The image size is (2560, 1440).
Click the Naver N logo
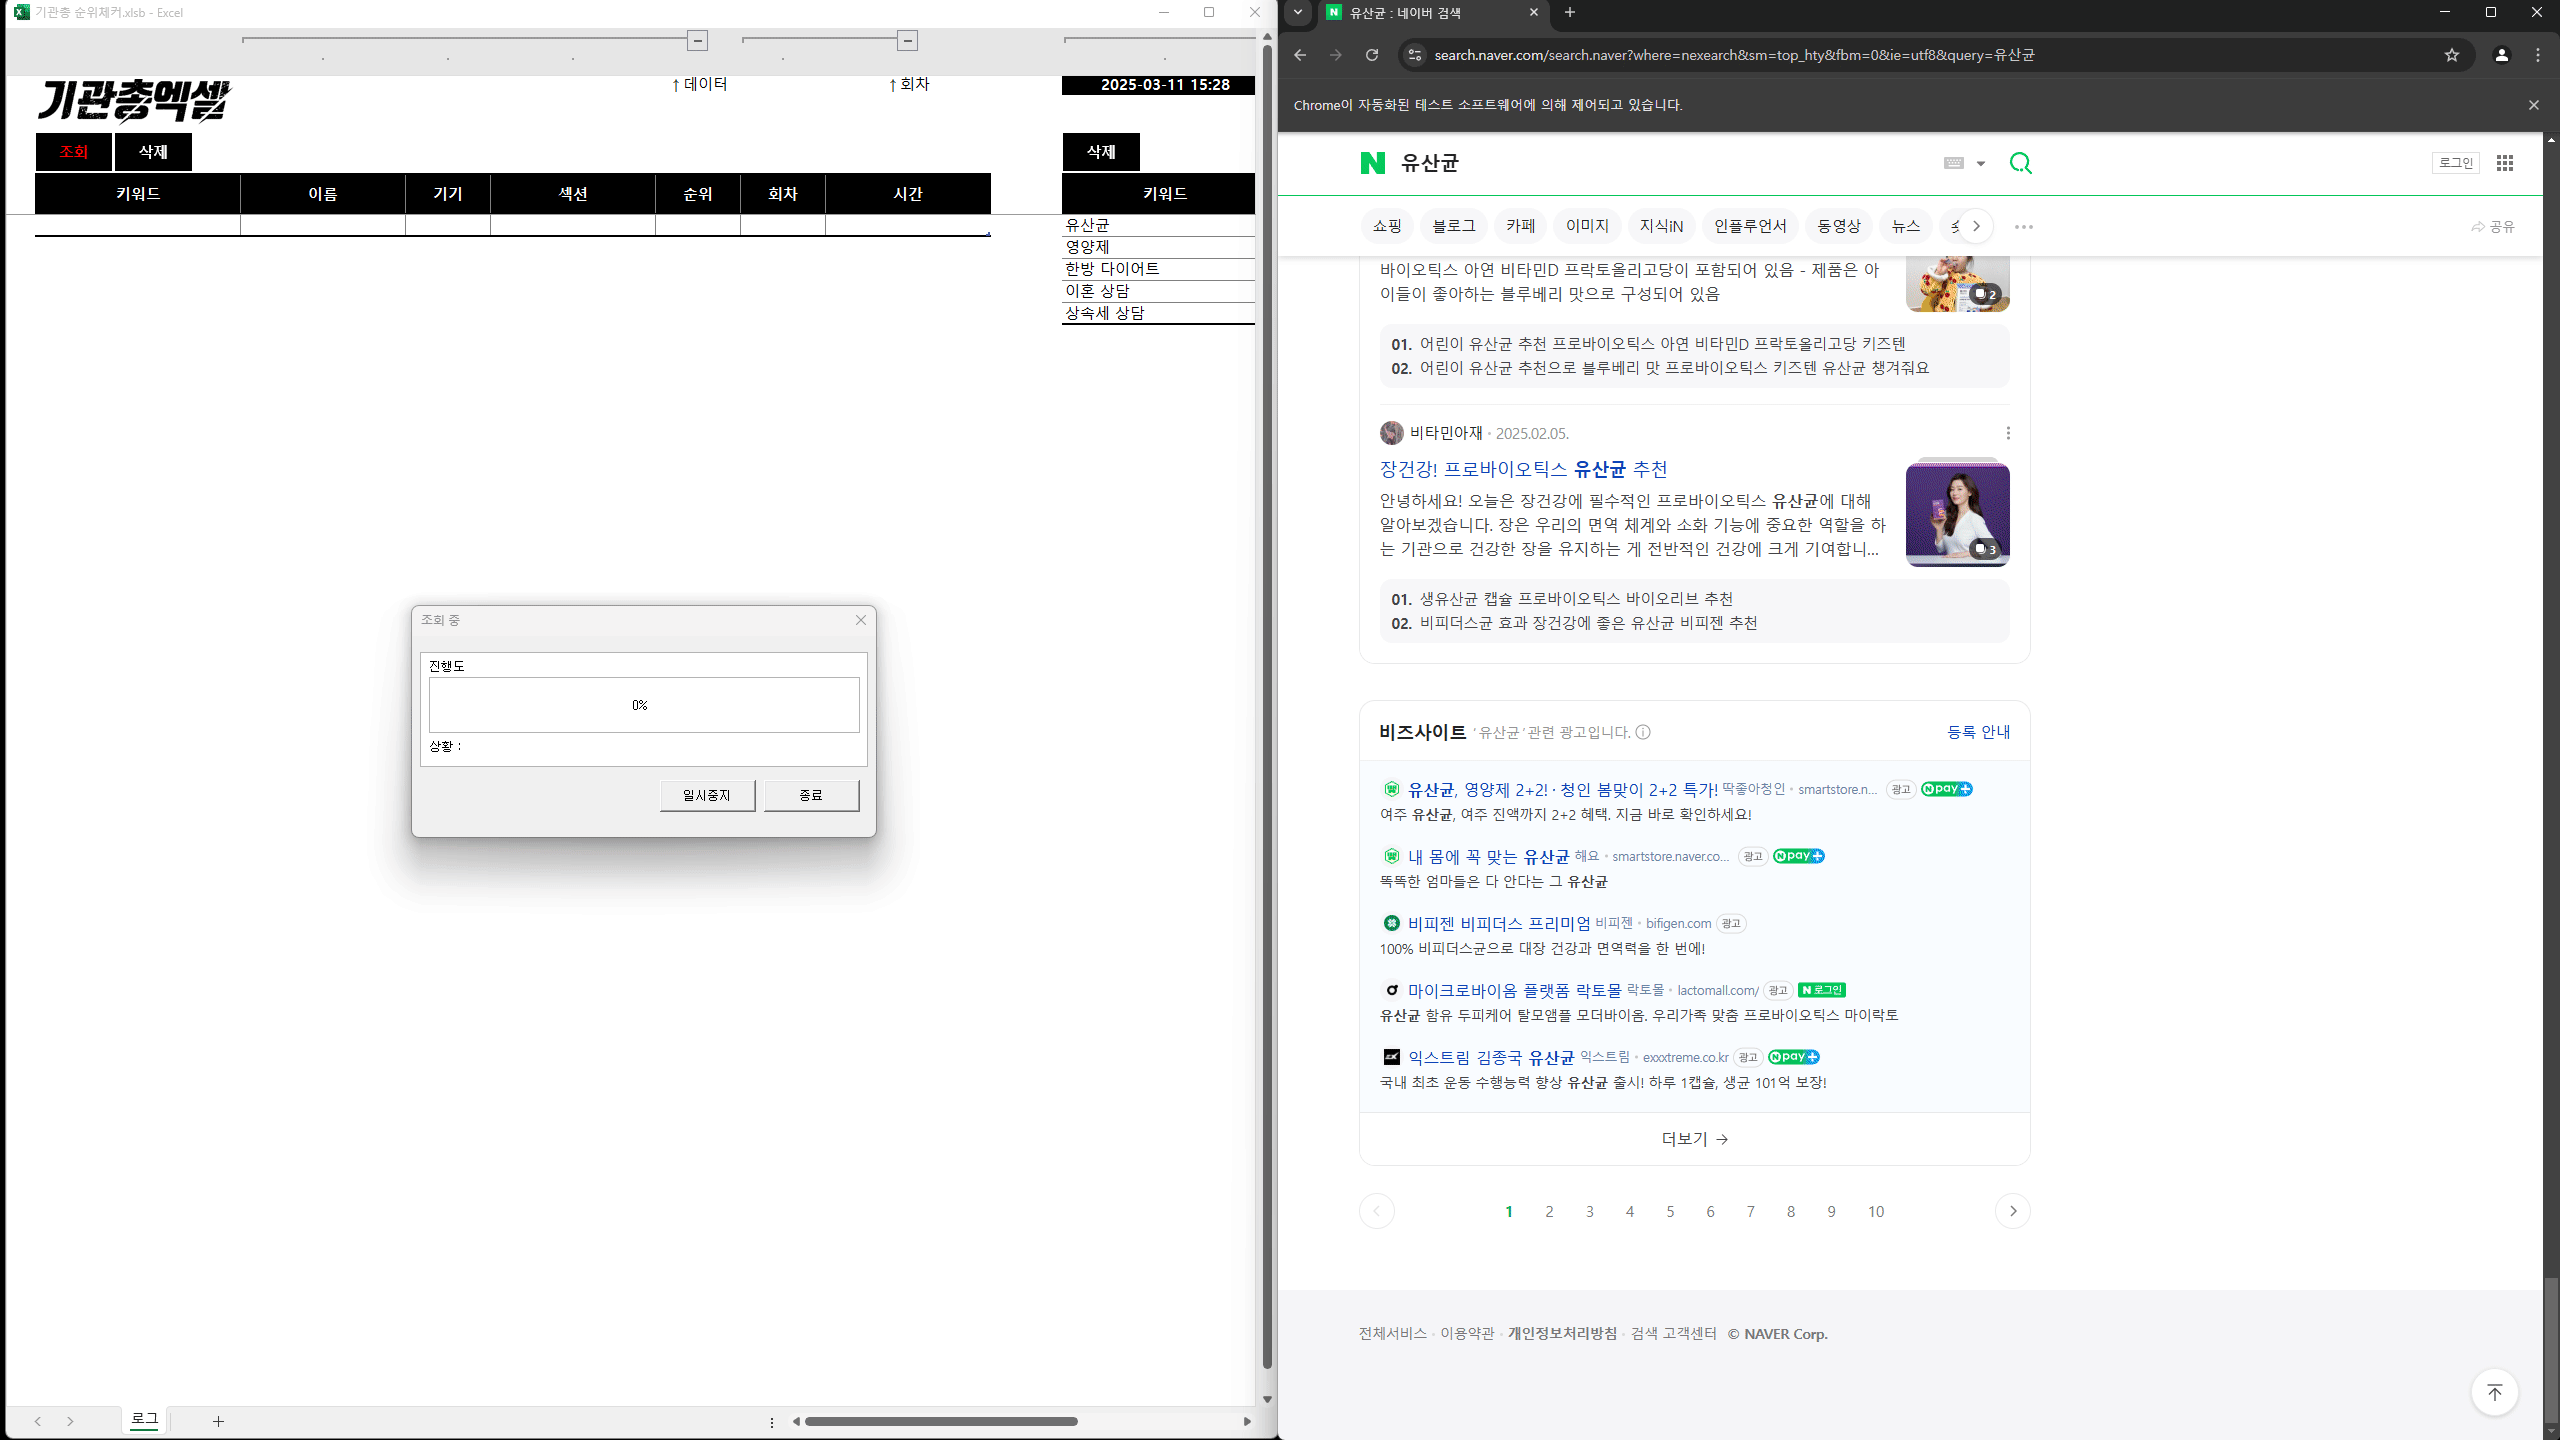tap(1373, 163)
